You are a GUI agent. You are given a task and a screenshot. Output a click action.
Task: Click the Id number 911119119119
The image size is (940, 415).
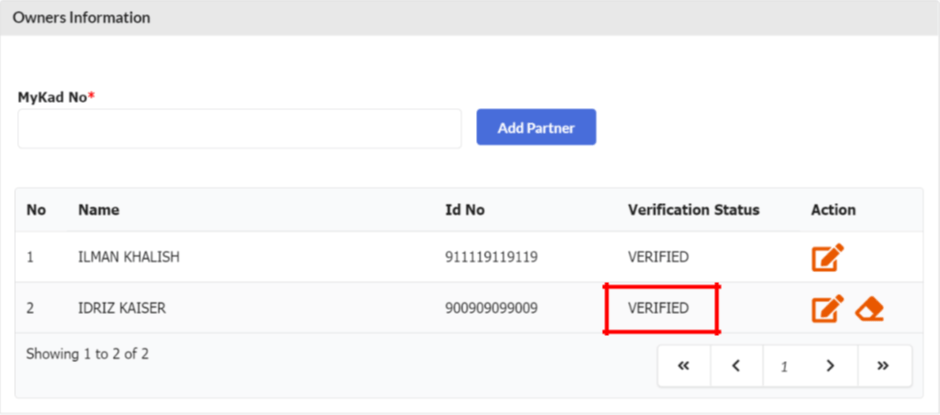[491, 258]
